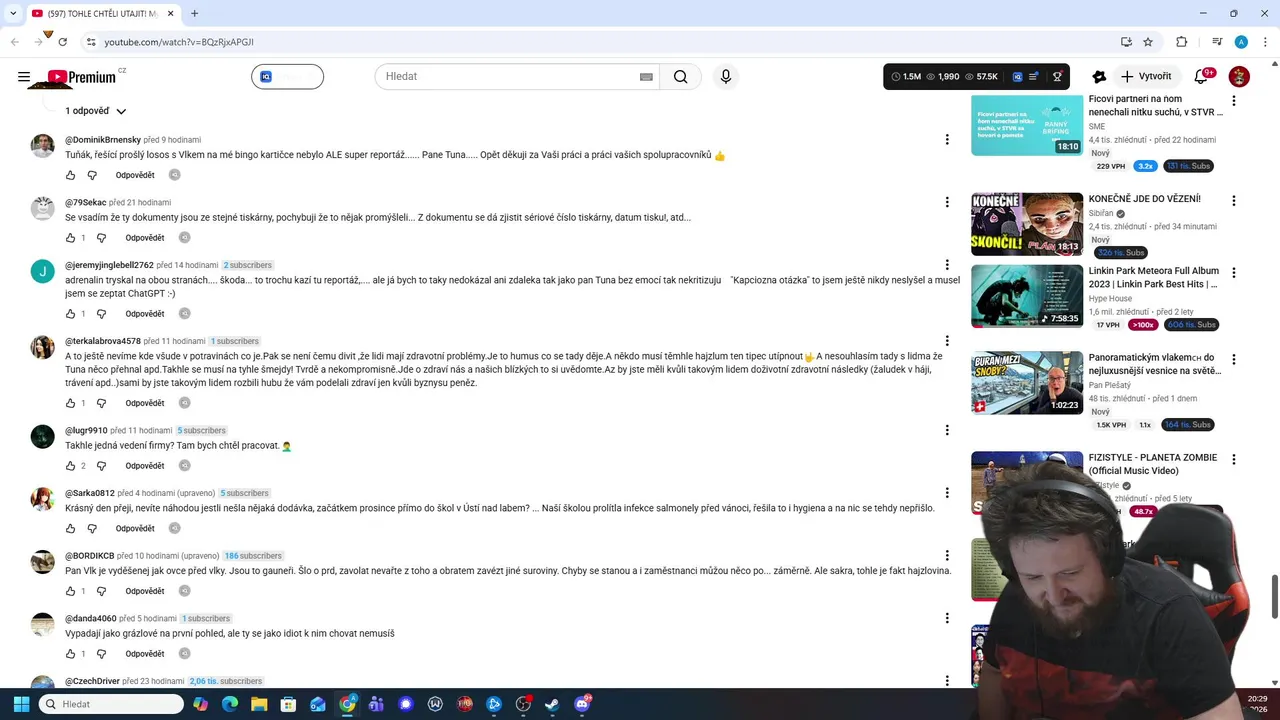Like the comment by @jeremyjinglebell2762
The image size is (1280, 720).
[70, 314]
